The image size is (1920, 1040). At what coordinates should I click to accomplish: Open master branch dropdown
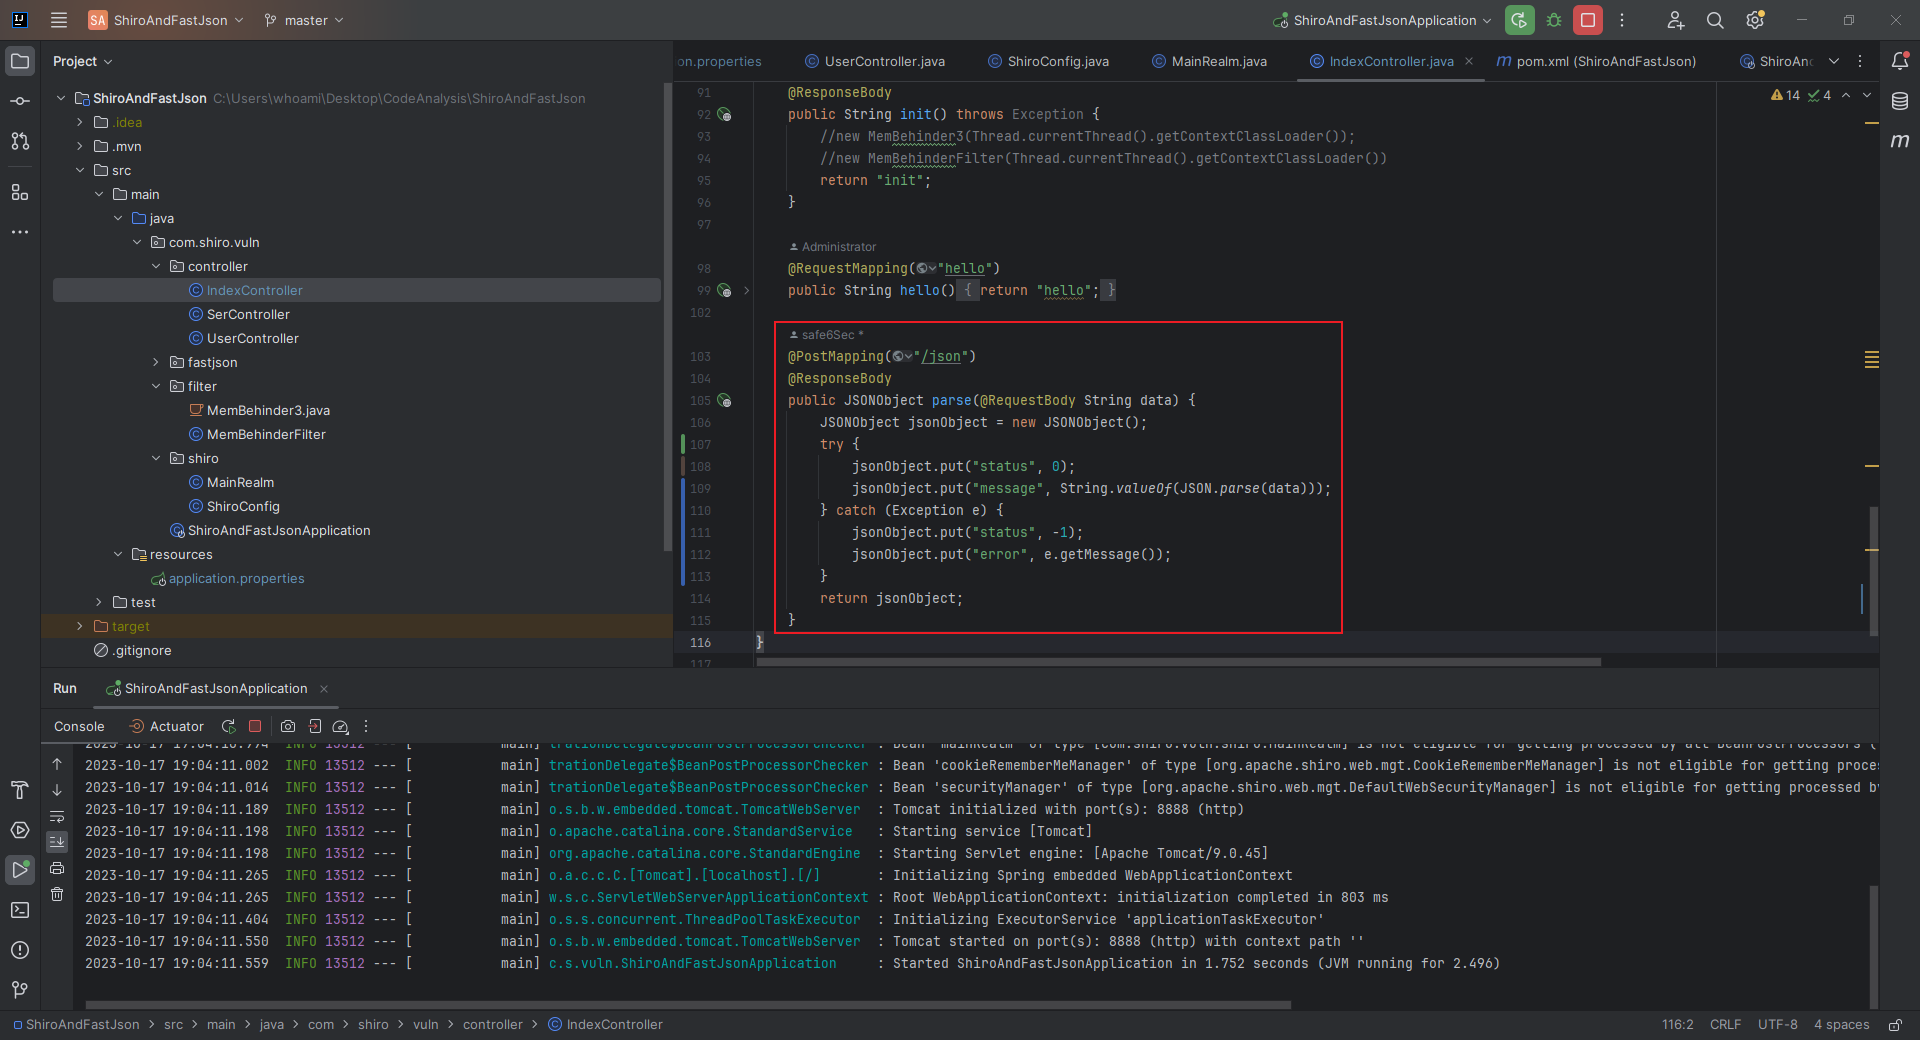pos(304,20)
